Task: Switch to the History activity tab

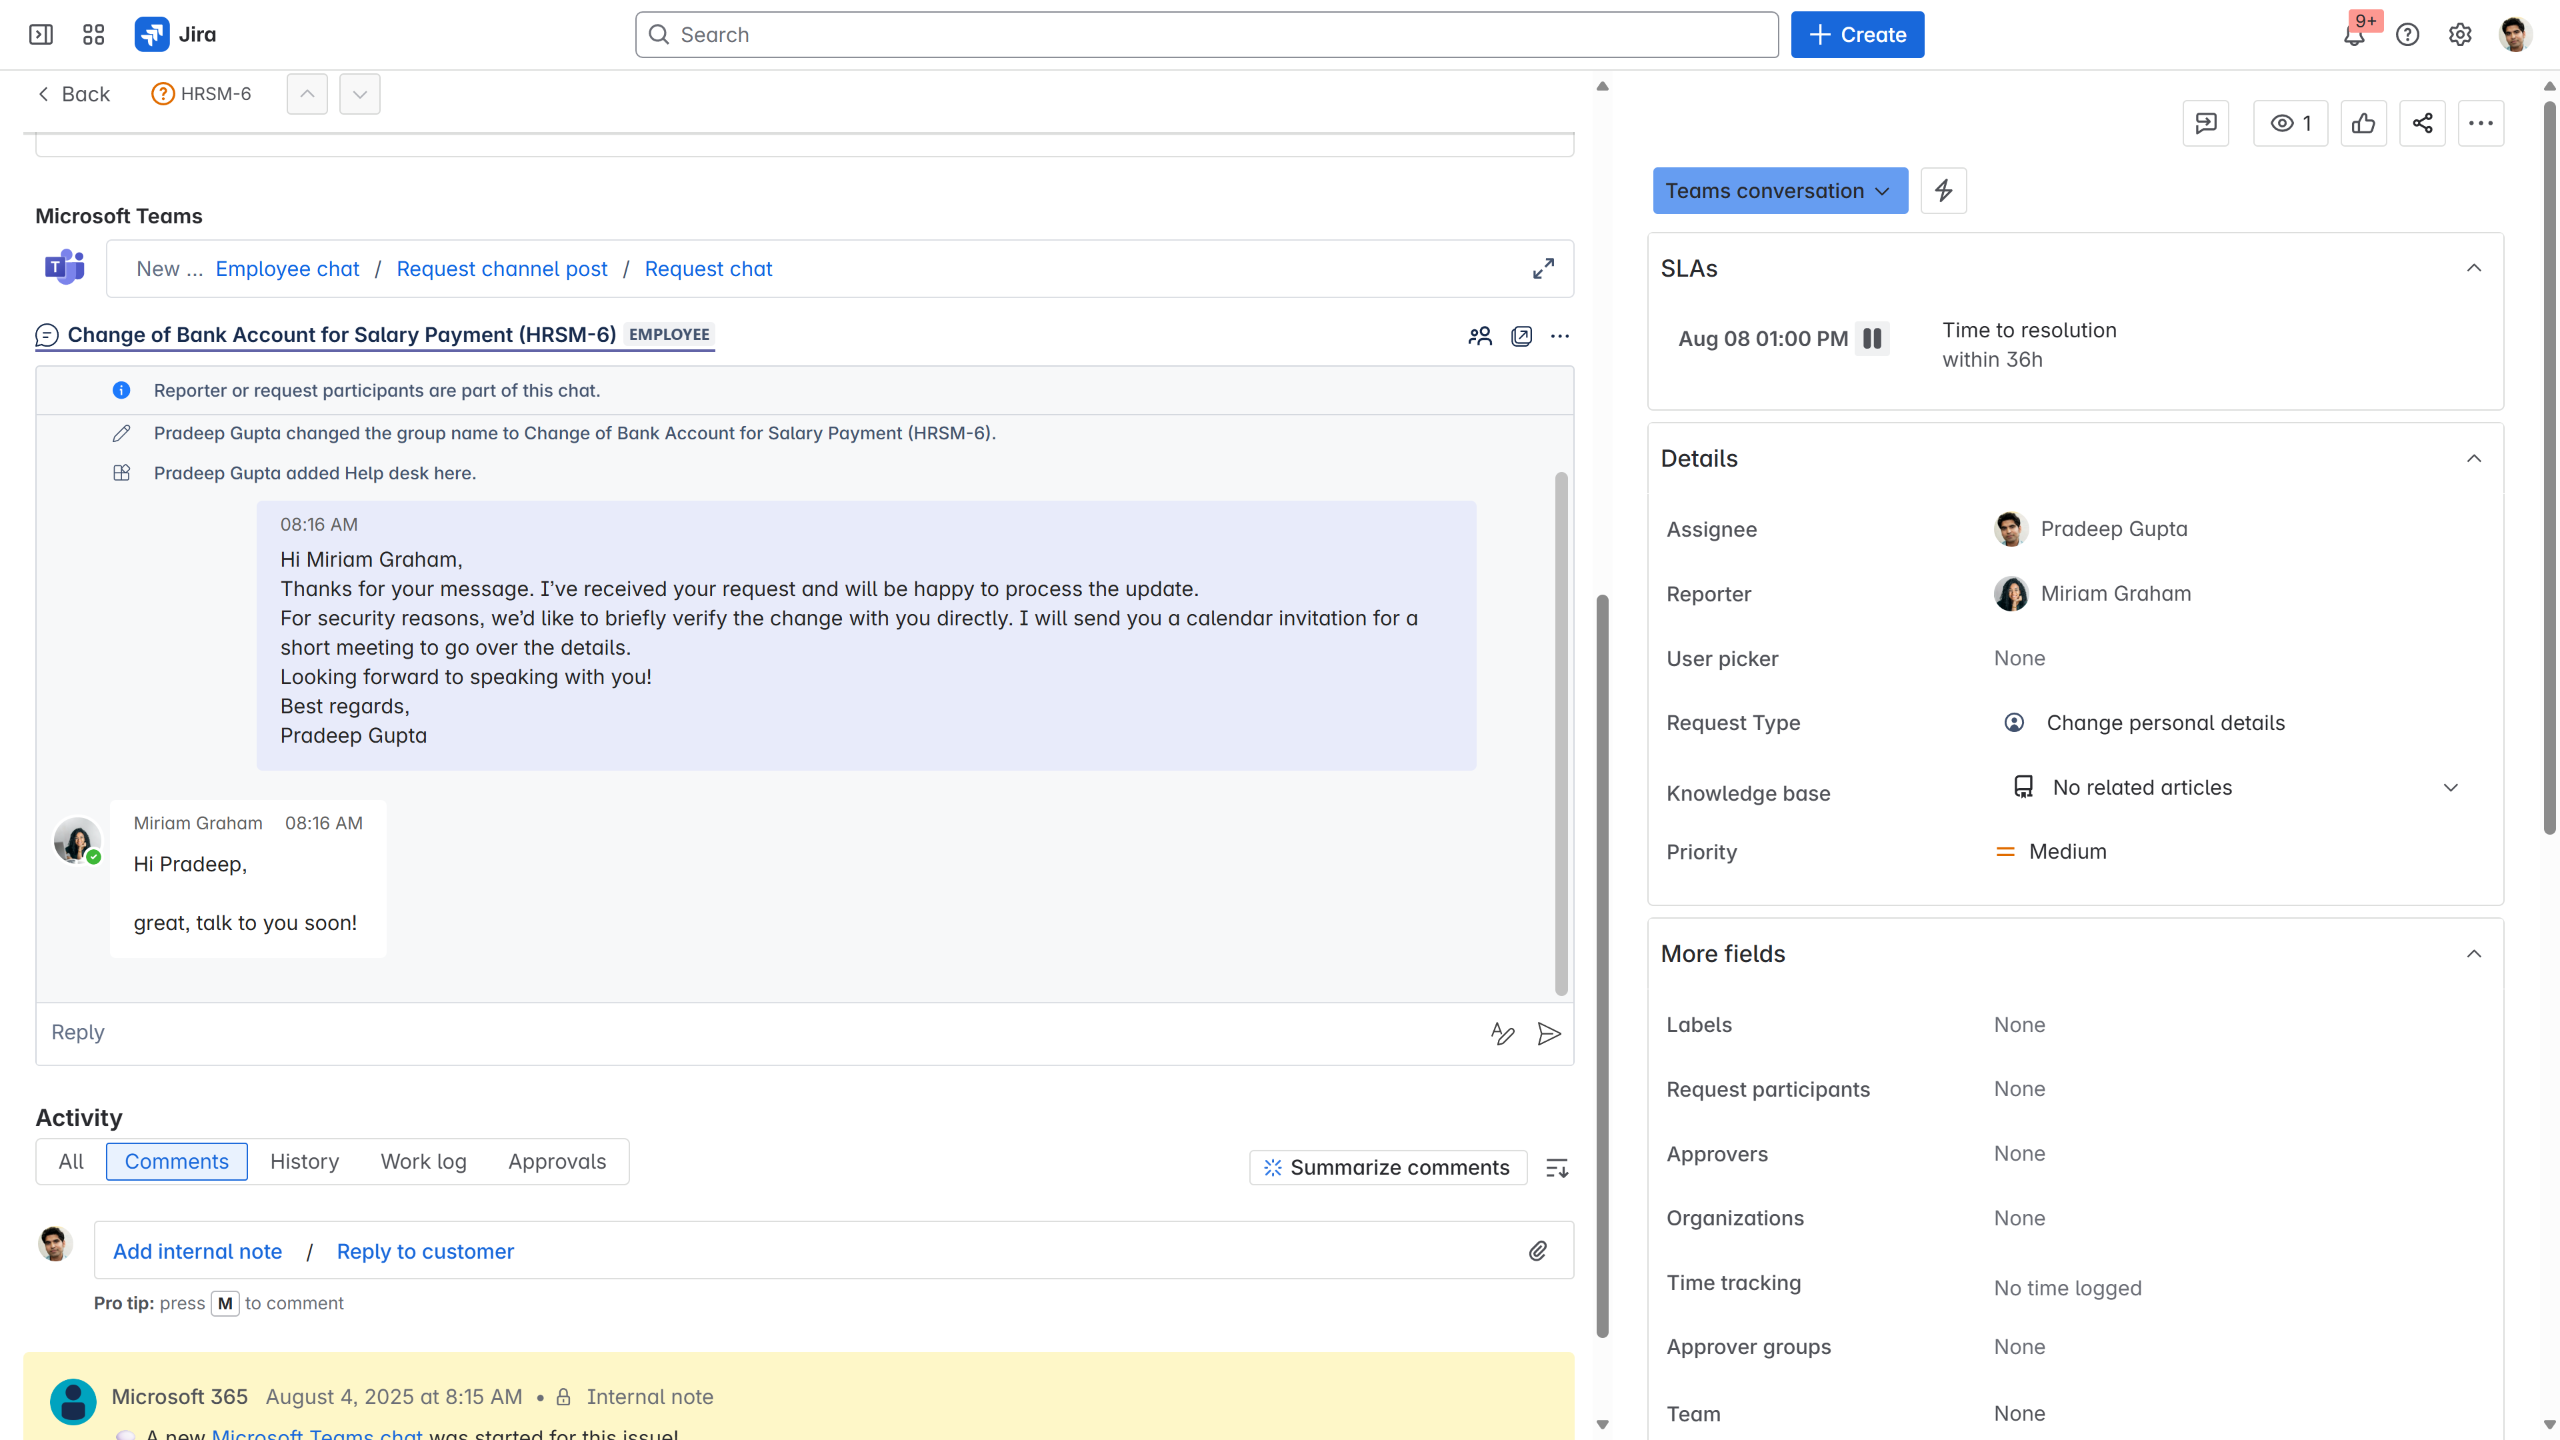Action: tap(304, 1161)
